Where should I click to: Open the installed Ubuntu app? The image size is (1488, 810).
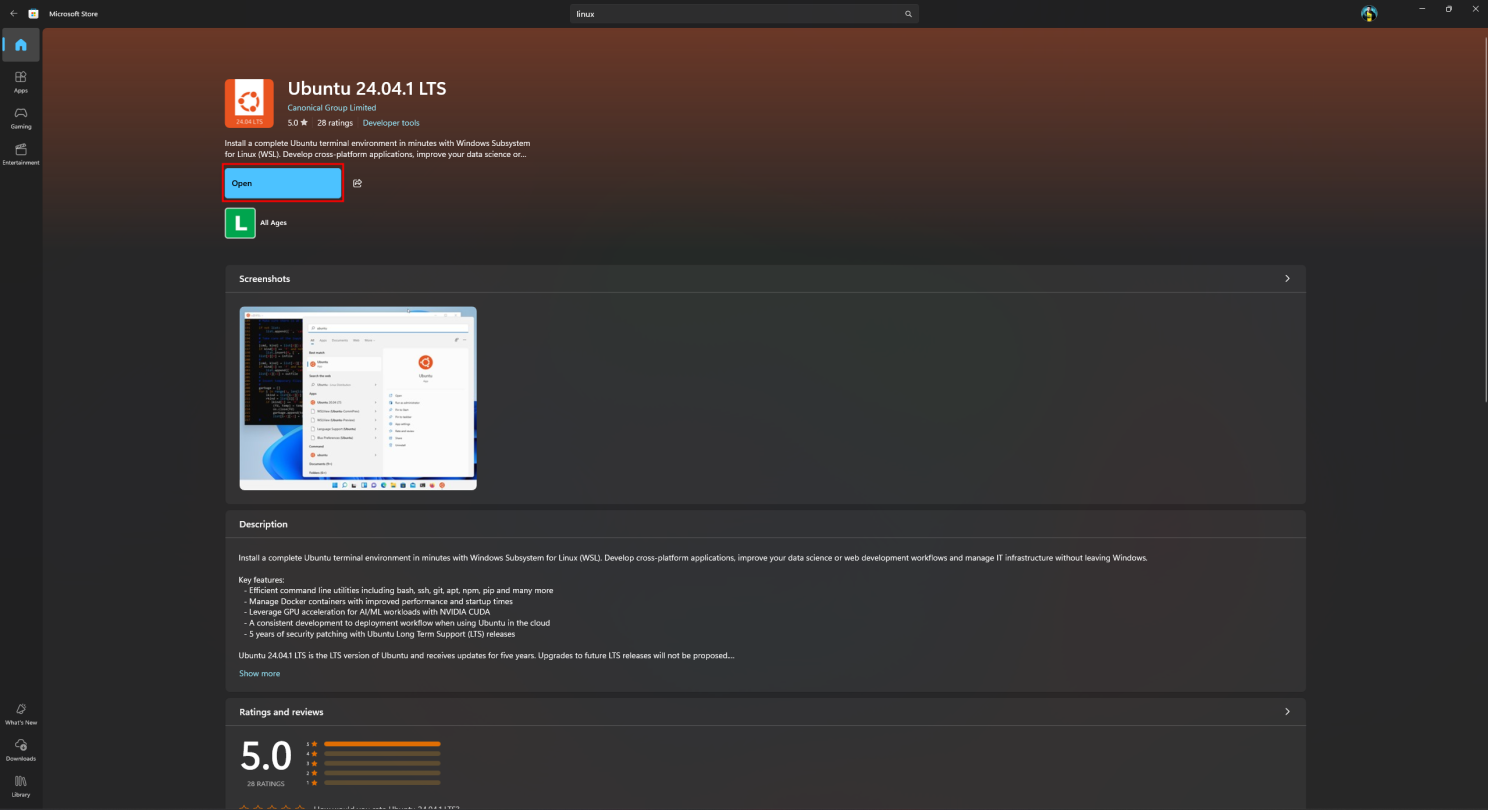[x=283, y=184]
